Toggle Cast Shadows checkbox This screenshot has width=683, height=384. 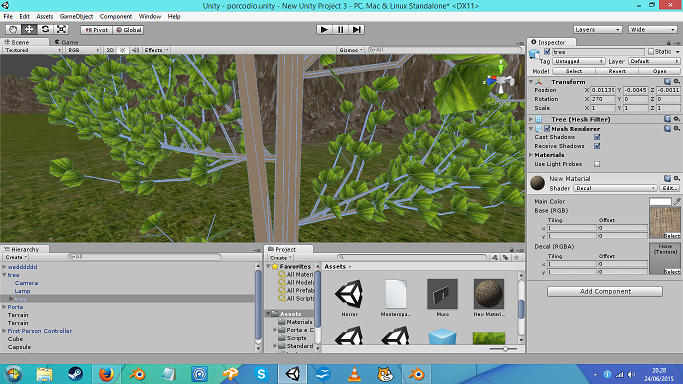(597, 137)
